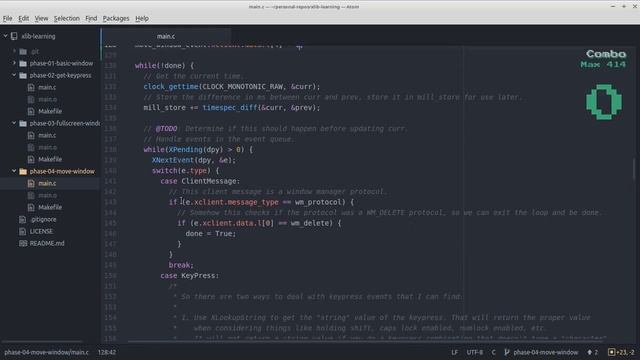This screenshot has height=360, width=640.
Task: Open main.o label in phase-04-move-window
Action: tap(47, 196)
